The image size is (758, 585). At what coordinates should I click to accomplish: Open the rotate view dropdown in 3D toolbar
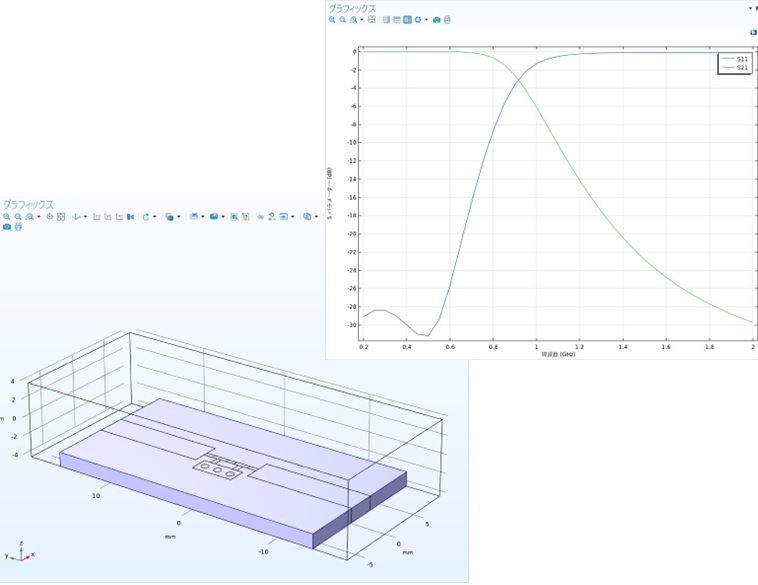tap(155, 217)
